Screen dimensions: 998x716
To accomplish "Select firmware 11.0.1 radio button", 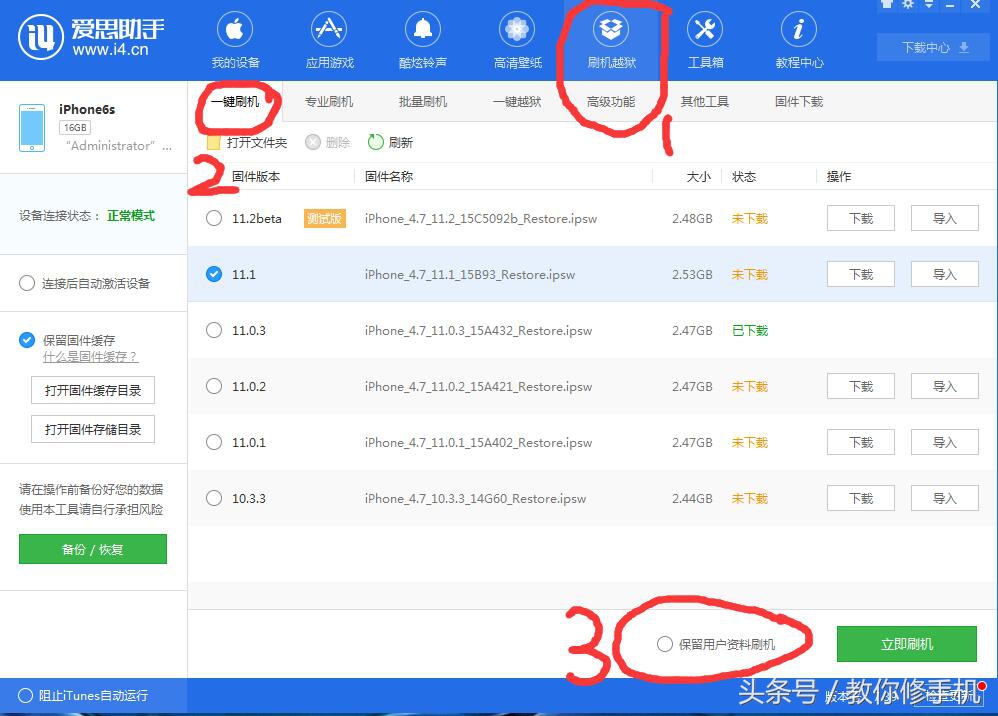I will (x=214, y=442).
